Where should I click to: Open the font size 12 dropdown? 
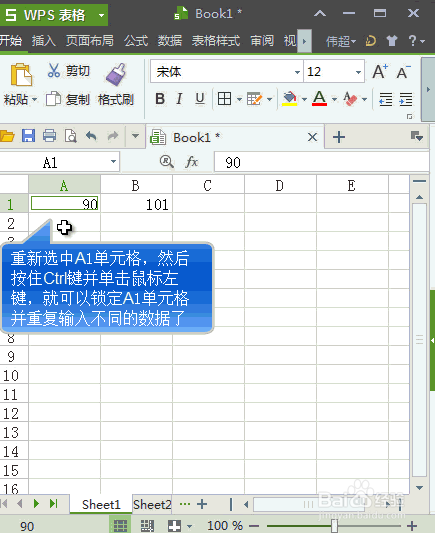tap(358, 72)
